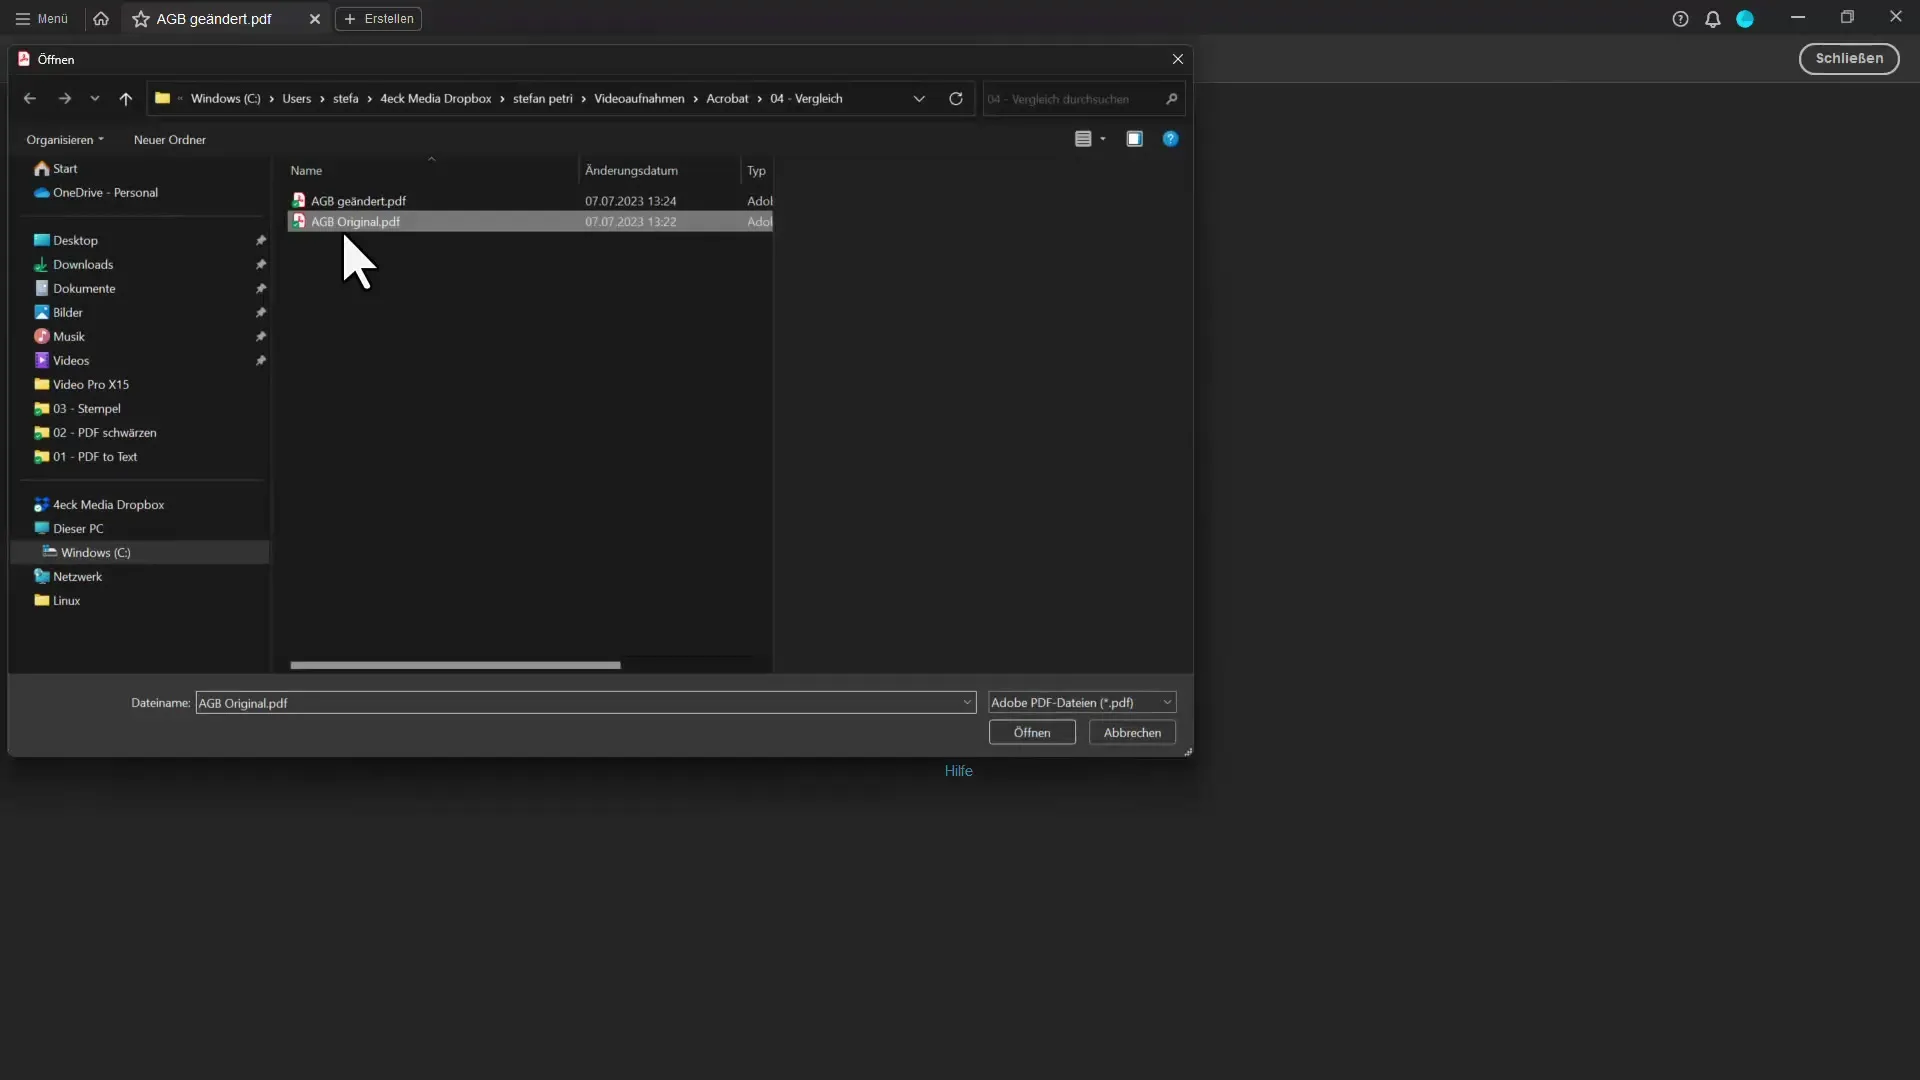Click the forward navigation arrow icon
This screenshot has width=1920, height=1080.
[x=63, y=98]
